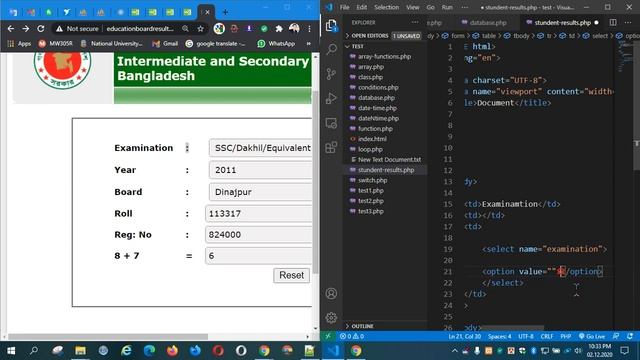Click the Split Editor icon
Image resolution: width=640 pixels, height=360 pixels.
pyautogui.click(x=613, y=22)
